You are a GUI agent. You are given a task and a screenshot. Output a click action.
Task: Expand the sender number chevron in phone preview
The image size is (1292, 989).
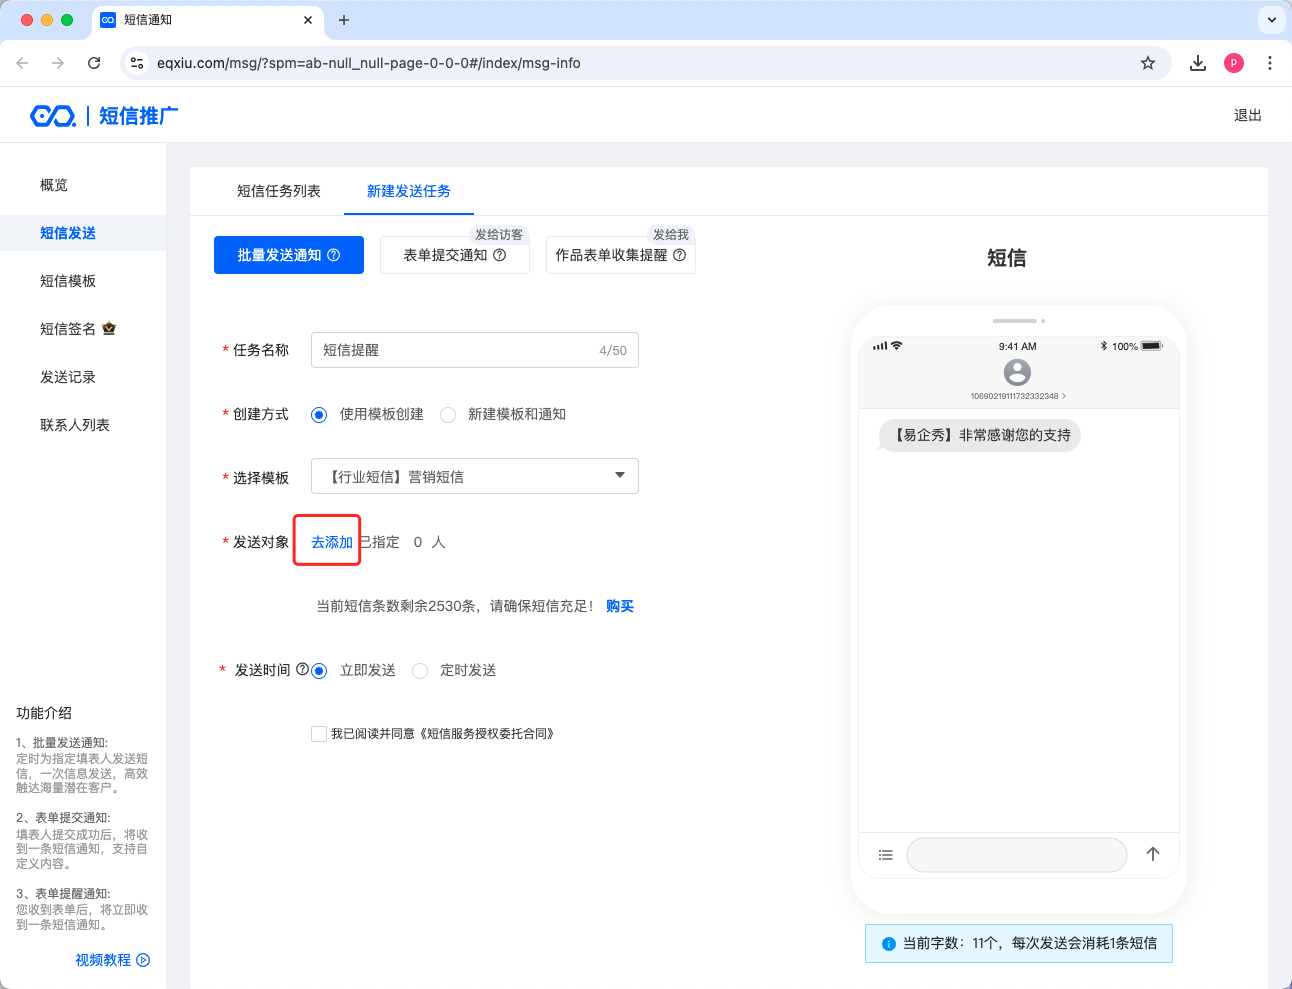coord(1064,396)
